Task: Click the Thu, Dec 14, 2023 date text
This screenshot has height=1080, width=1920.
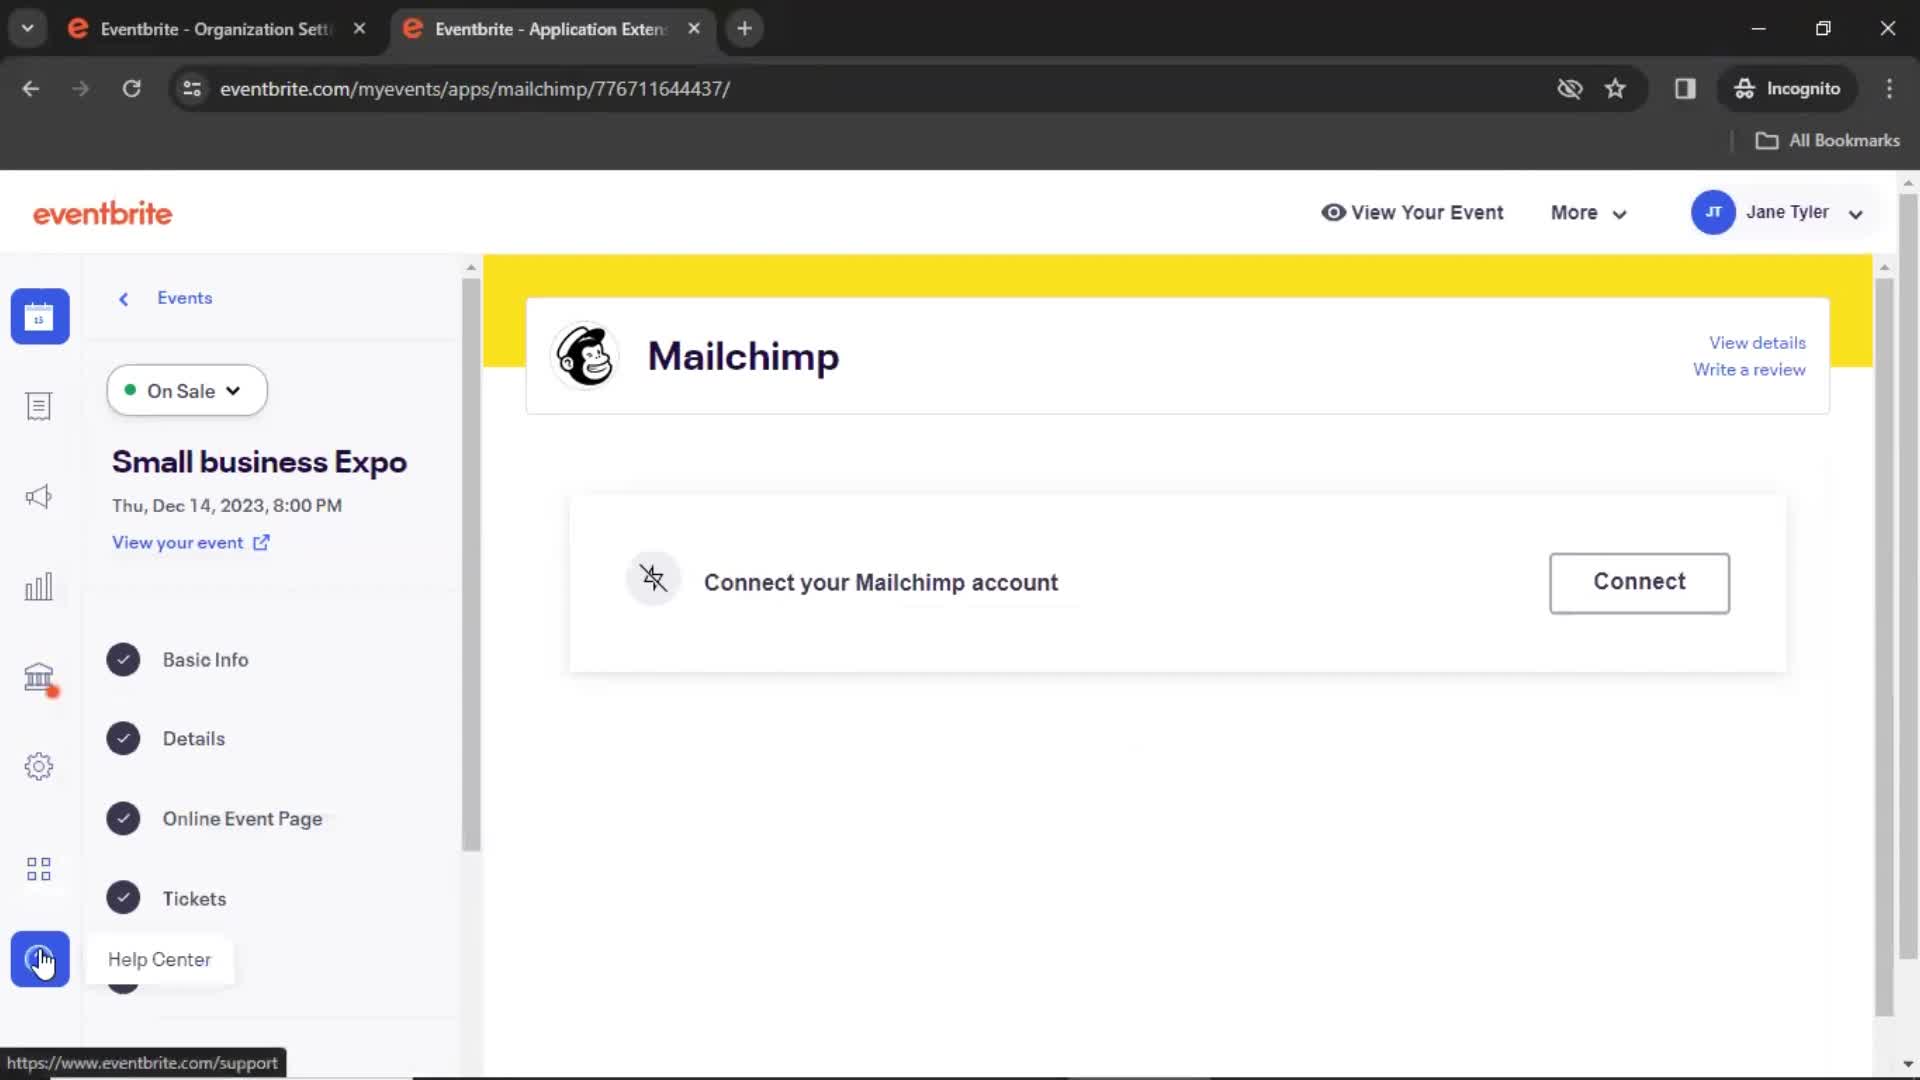Action: pyautogui.click(x=227, y=506)
